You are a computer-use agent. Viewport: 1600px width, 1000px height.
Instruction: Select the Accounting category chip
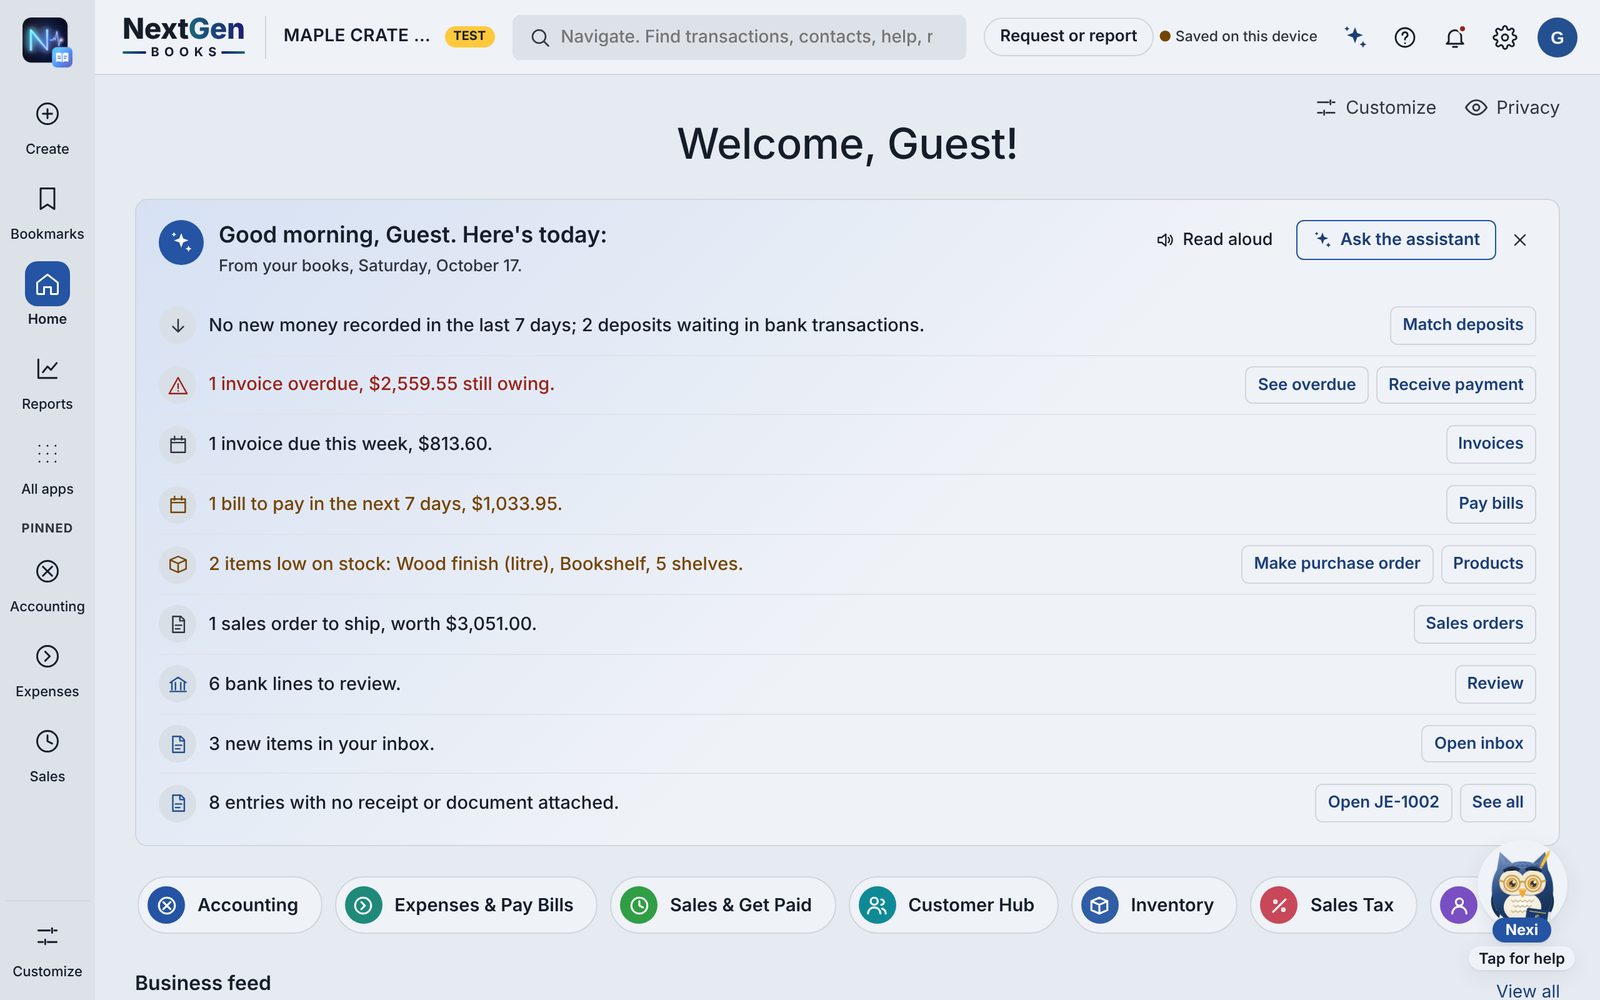coord(230,905)
